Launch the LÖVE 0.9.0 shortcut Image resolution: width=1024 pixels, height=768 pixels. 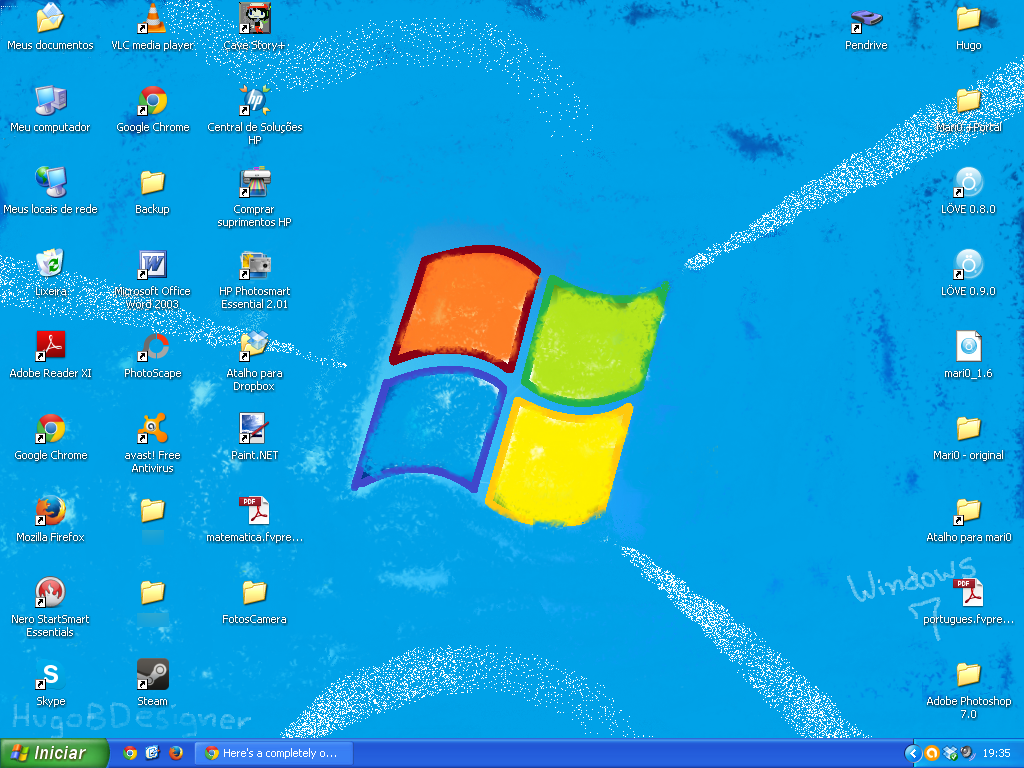pyautogui.click(x=968, y=264)
